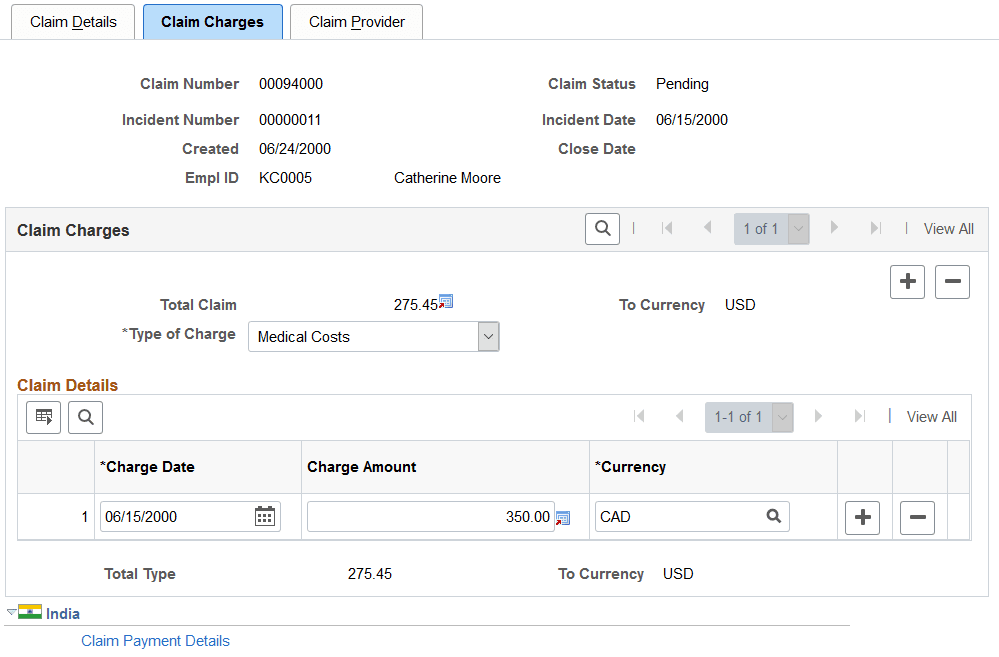Click View All in Claim Charges header
This screenshot has height=657, width=999.
click(947, 229)
